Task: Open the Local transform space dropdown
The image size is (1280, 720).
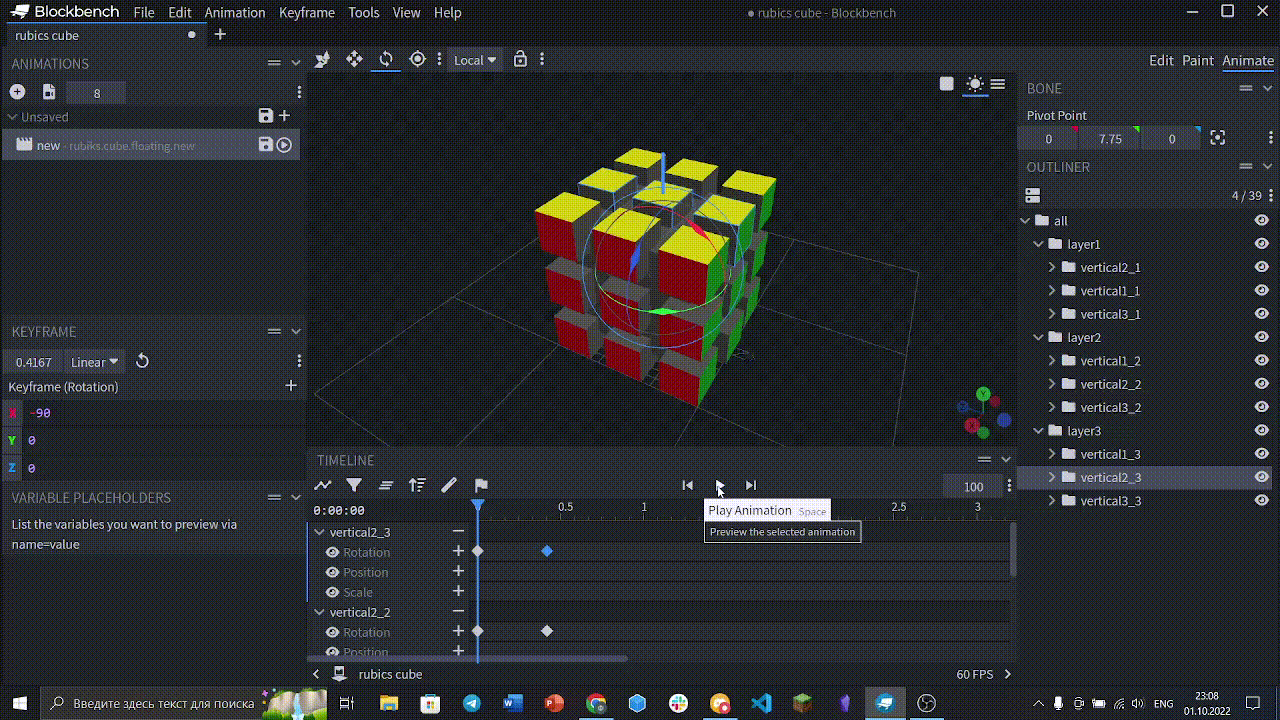Action: click(475, 60)
